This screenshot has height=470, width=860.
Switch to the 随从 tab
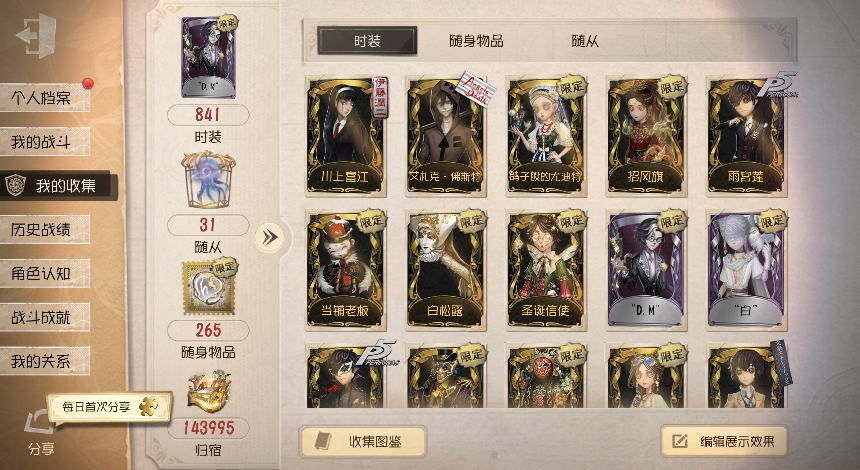[585, 41]
